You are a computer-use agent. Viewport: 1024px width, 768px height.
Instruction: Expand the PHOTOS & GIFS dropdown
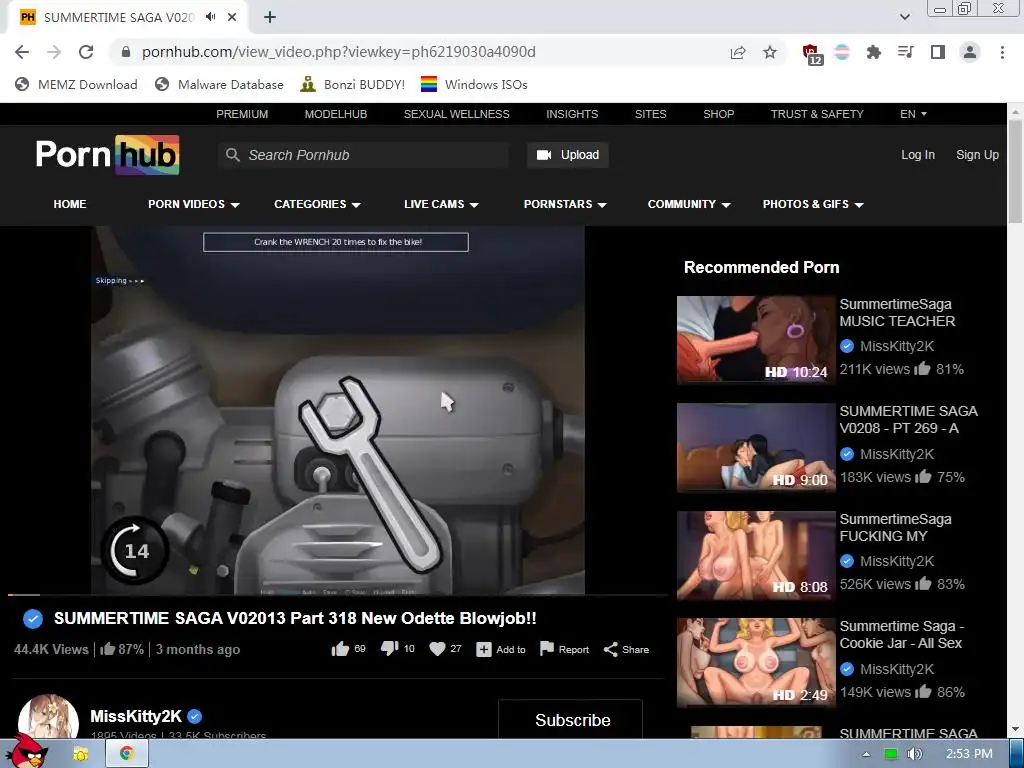(813, 204)
